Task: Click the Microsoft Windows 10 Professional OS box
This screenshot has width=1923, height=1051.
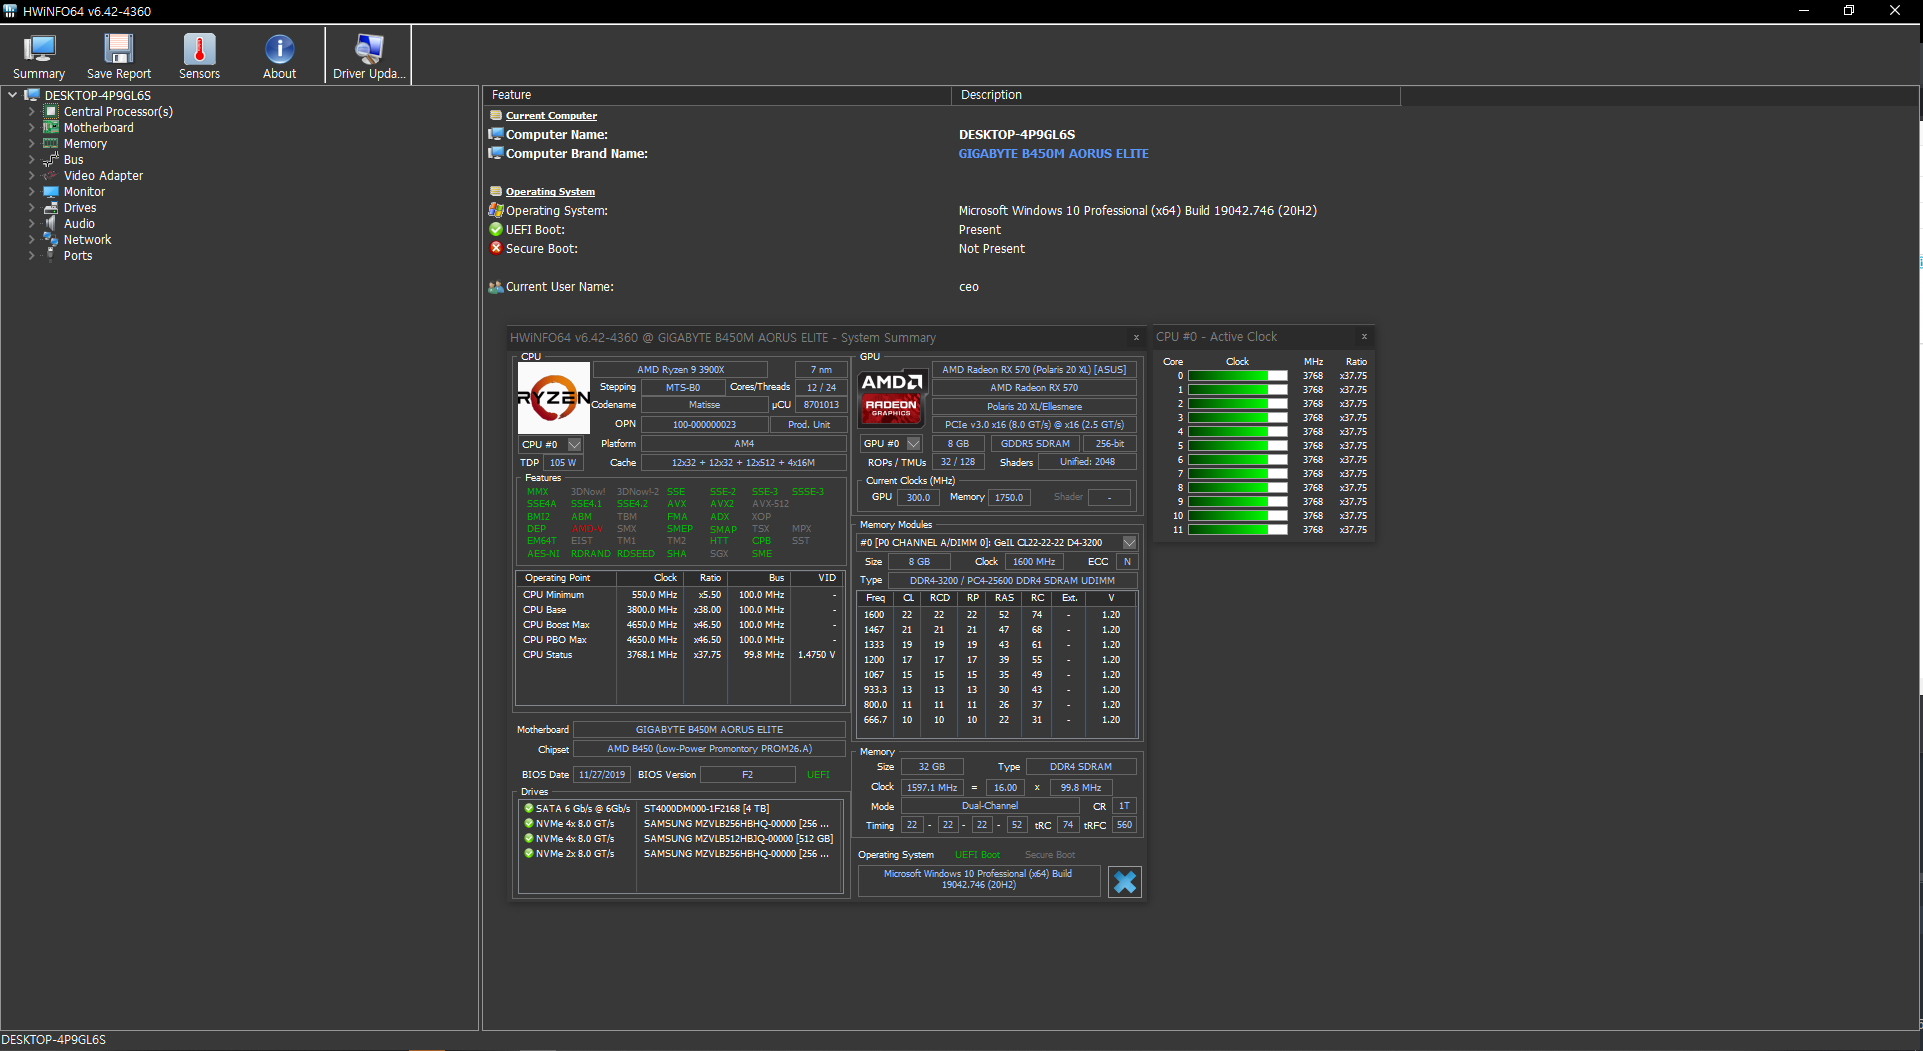Action: pos(978,879)
